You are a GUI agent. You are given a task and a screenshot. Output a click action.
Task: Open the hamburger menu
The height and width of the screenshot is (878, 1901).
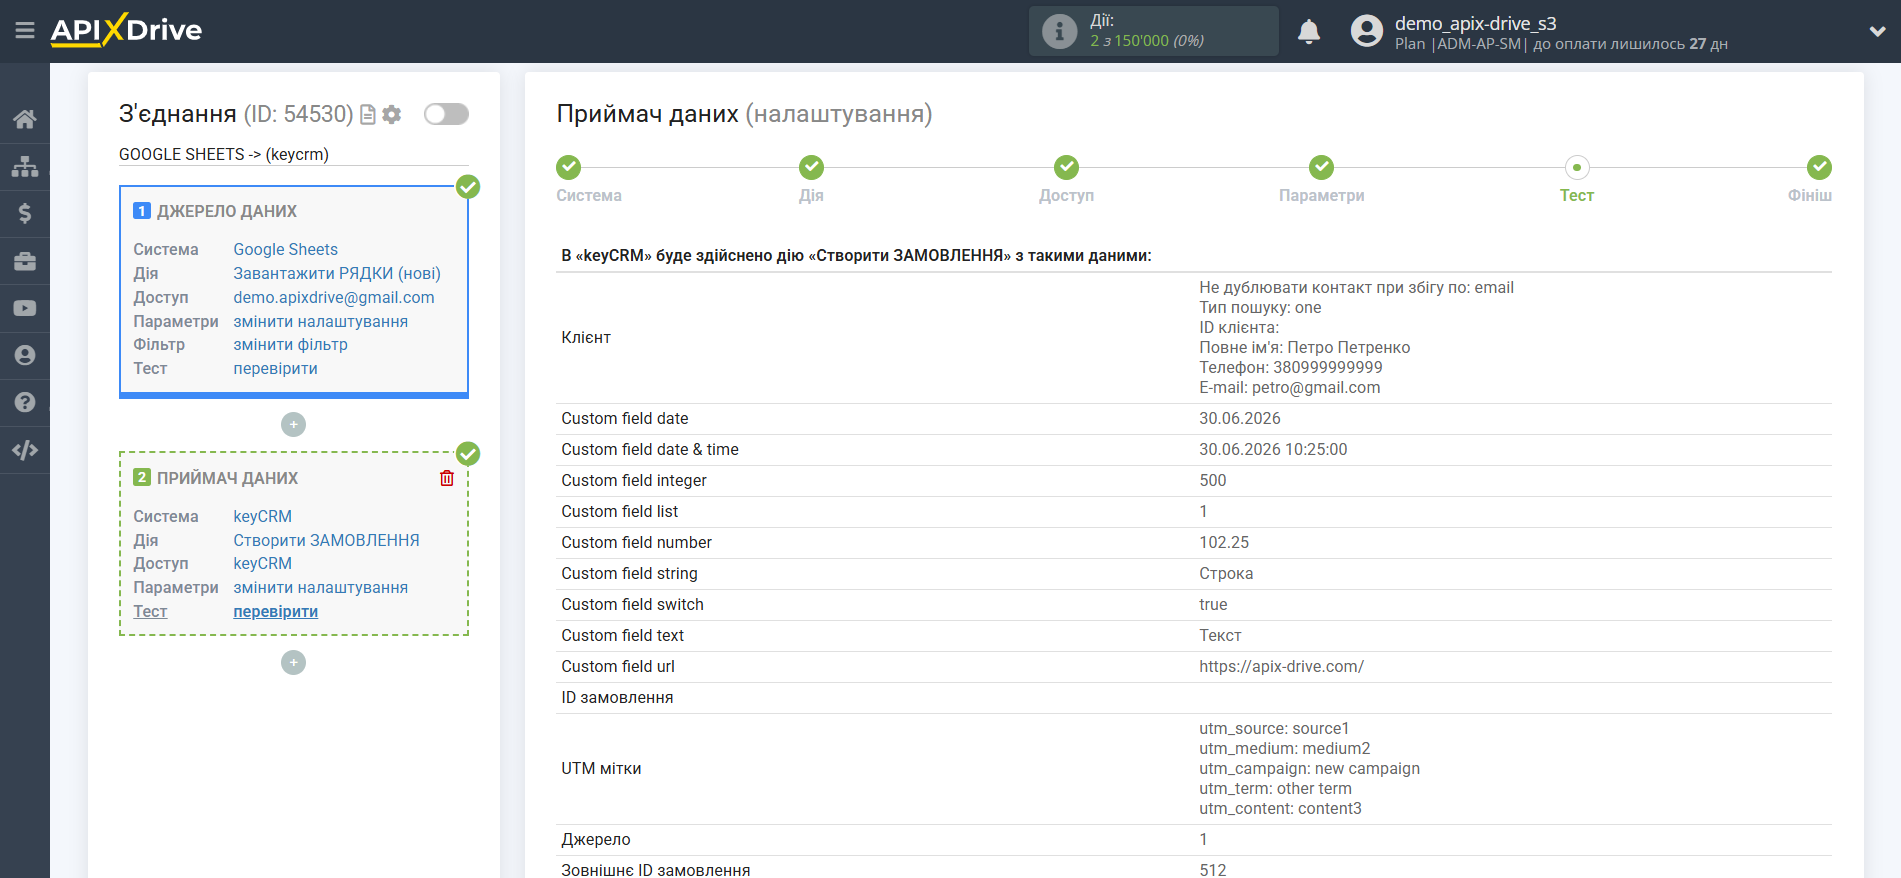[25, 31]
